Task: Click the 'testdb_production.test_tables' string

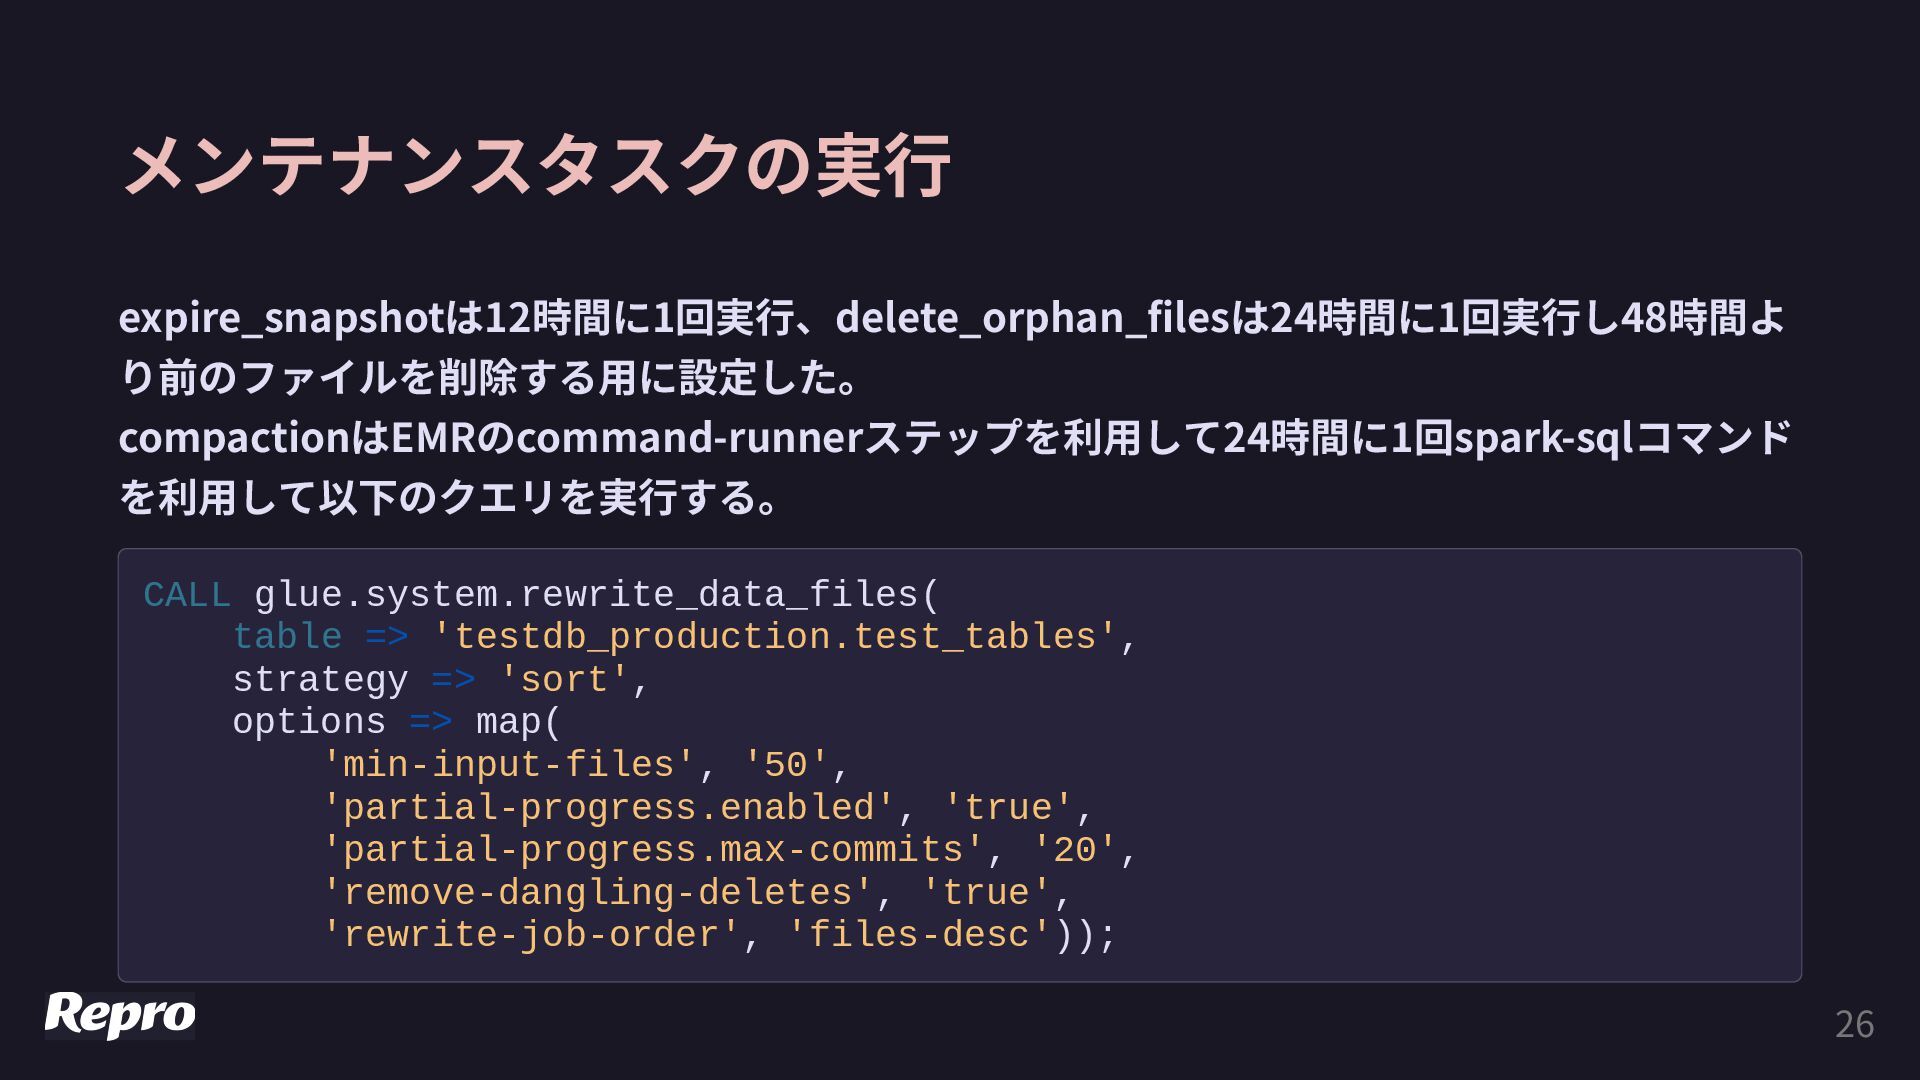Action: click(x=774, y=637)
